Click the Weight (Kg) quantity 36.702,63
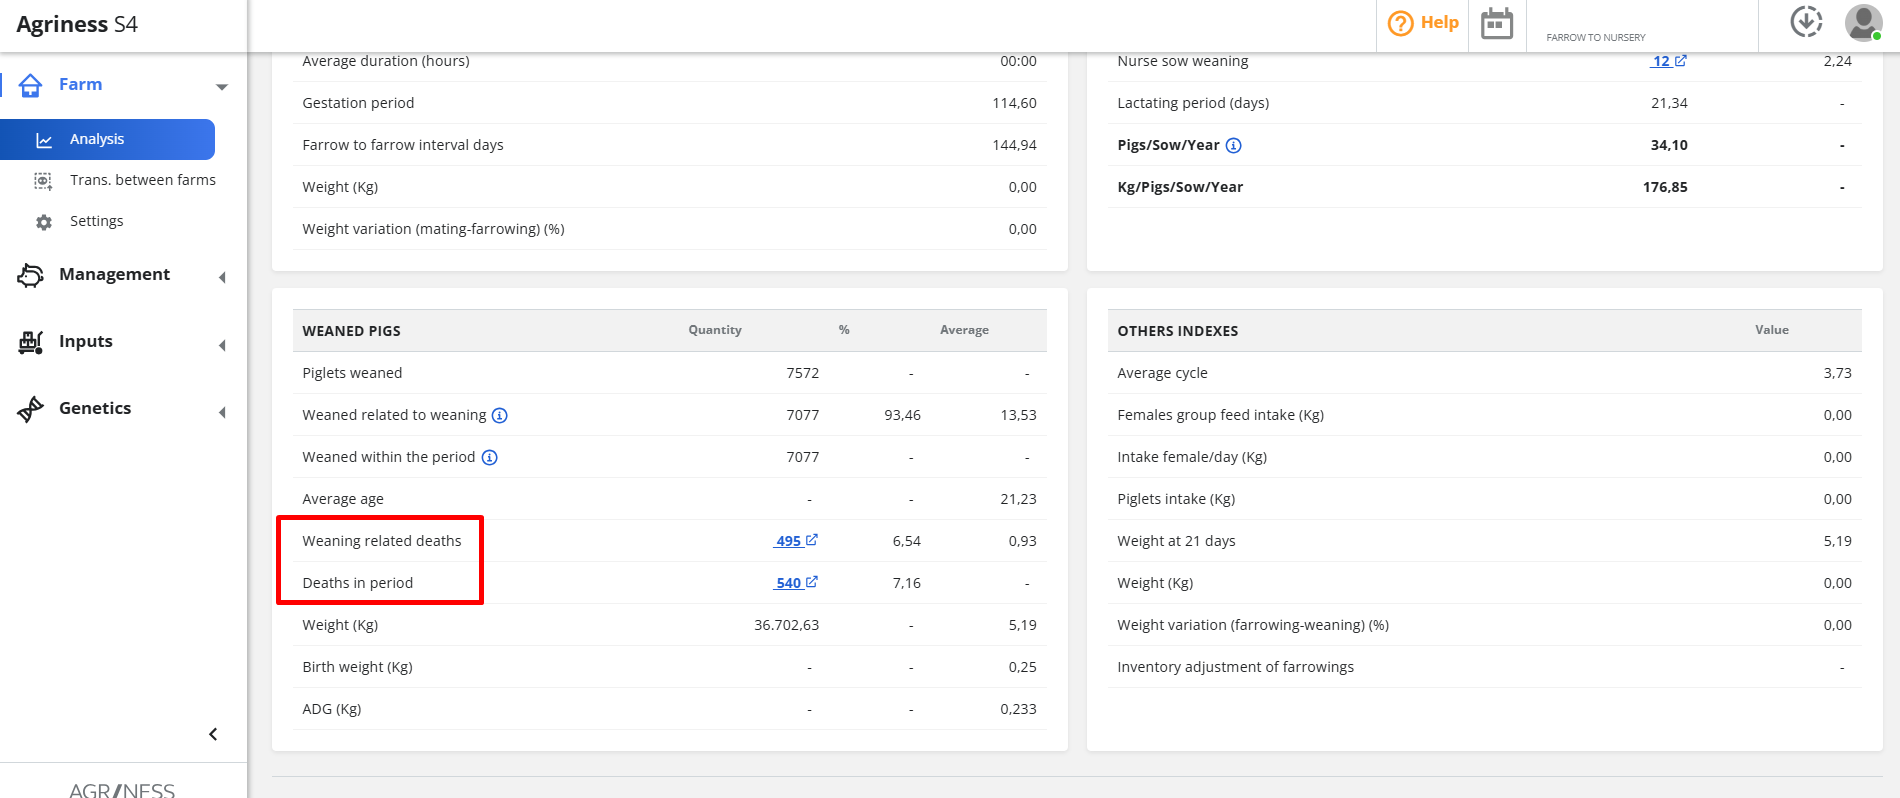1900x798 pixels. pyautogui.click(x=787, y=625)
